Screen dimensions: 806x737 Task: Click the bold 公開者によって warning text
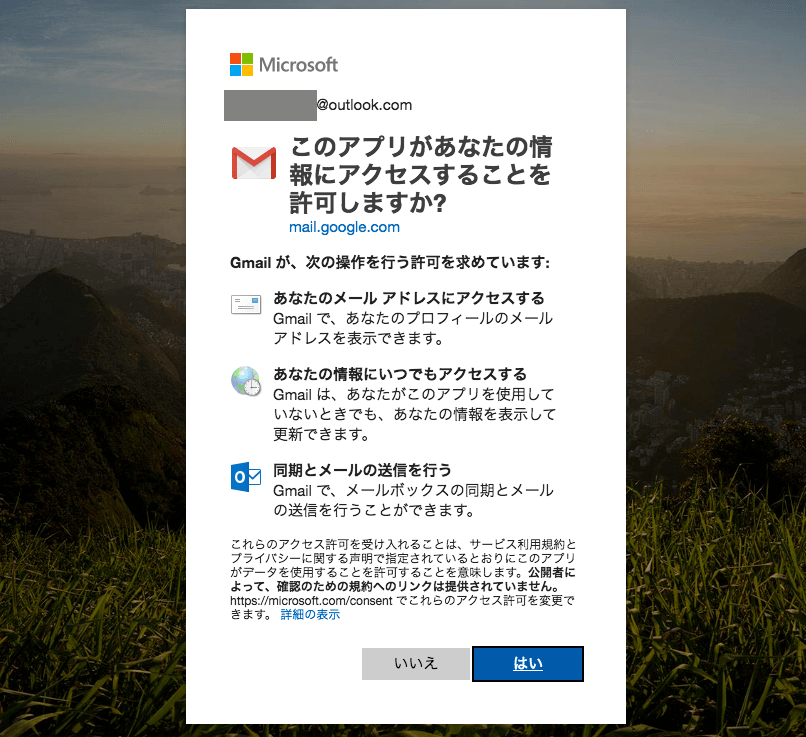tap(403, 579)
